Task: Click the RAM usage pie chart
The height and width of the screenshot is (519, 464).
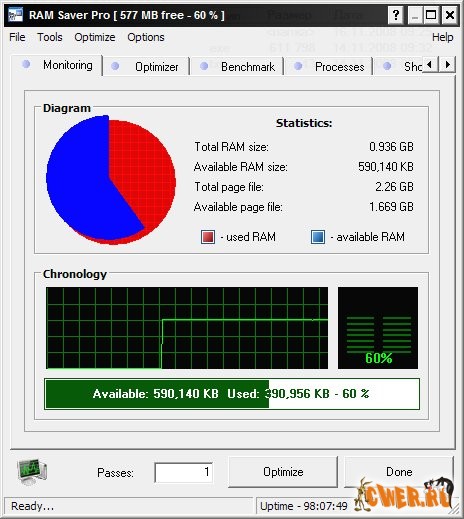Action: 111,179
